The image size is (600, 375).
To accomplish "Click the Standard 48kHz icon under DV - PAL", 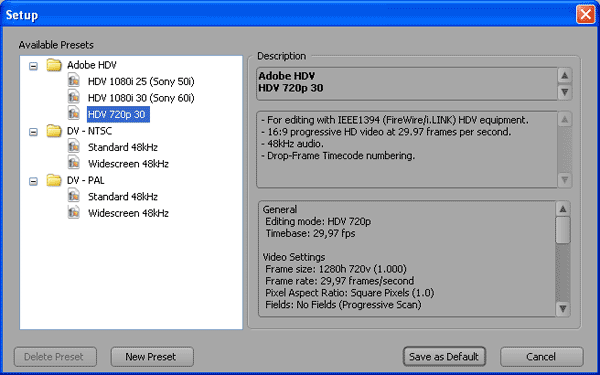I will pos(73,196).
